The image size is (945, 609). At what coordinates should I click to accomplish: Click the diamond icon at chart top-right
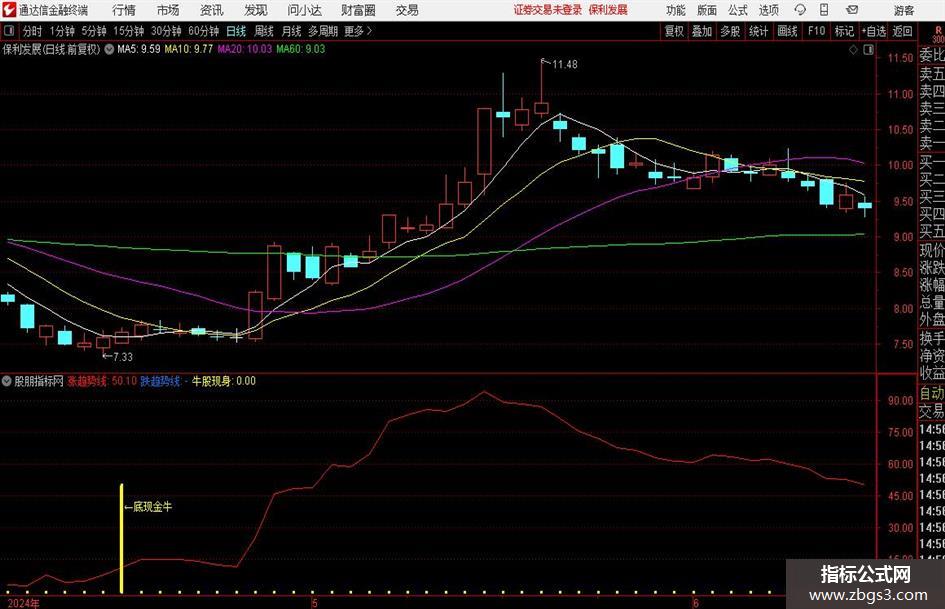(853, 50)
